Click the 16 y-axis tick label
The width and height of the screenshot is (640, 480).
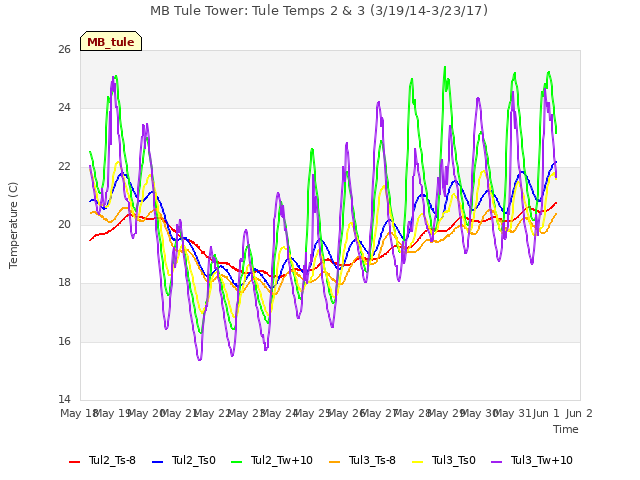64,341
